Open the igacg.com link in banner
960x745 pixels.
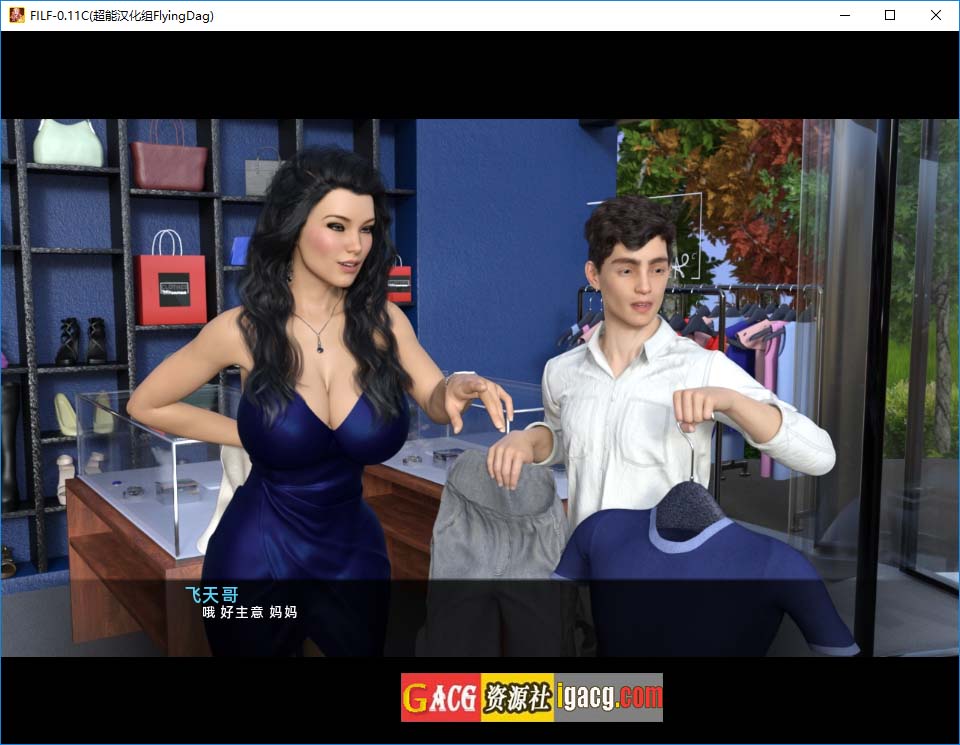point(608,697)
